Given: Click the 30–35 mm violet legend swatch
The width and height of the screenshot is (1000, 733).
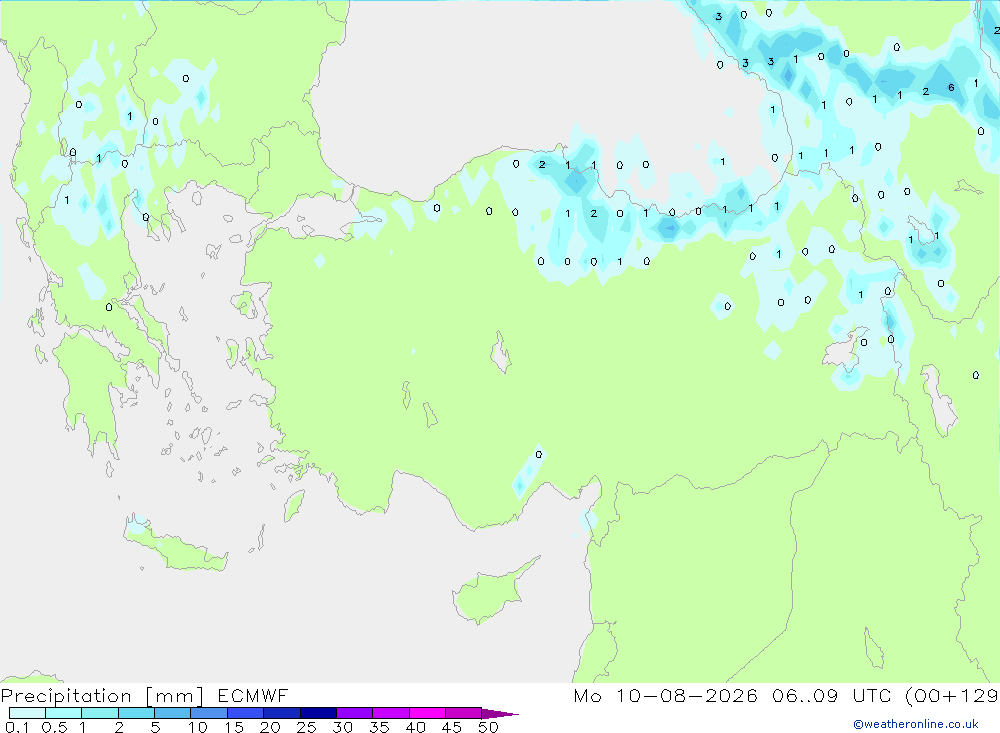Looking at the screenshot, I should tap(355, 713).
